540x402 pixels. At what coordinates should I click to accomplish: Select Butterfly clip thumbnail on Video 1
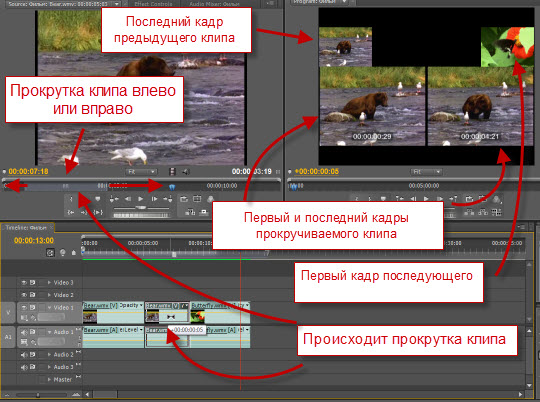click(x=198, y=316)
